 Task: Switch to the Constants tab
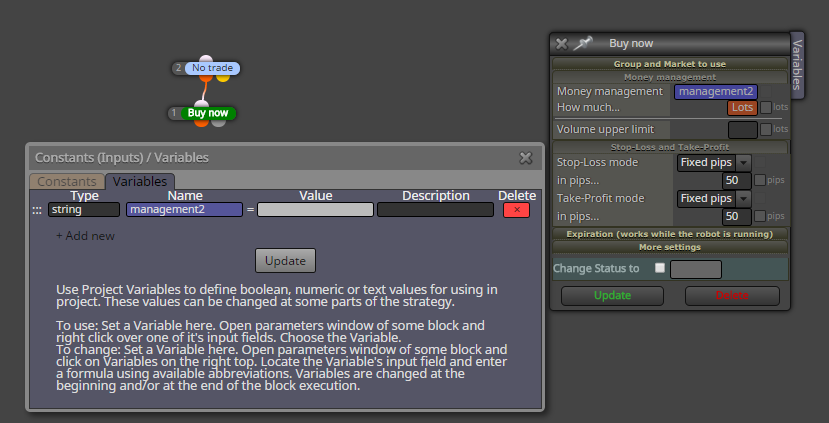[67, 181]
